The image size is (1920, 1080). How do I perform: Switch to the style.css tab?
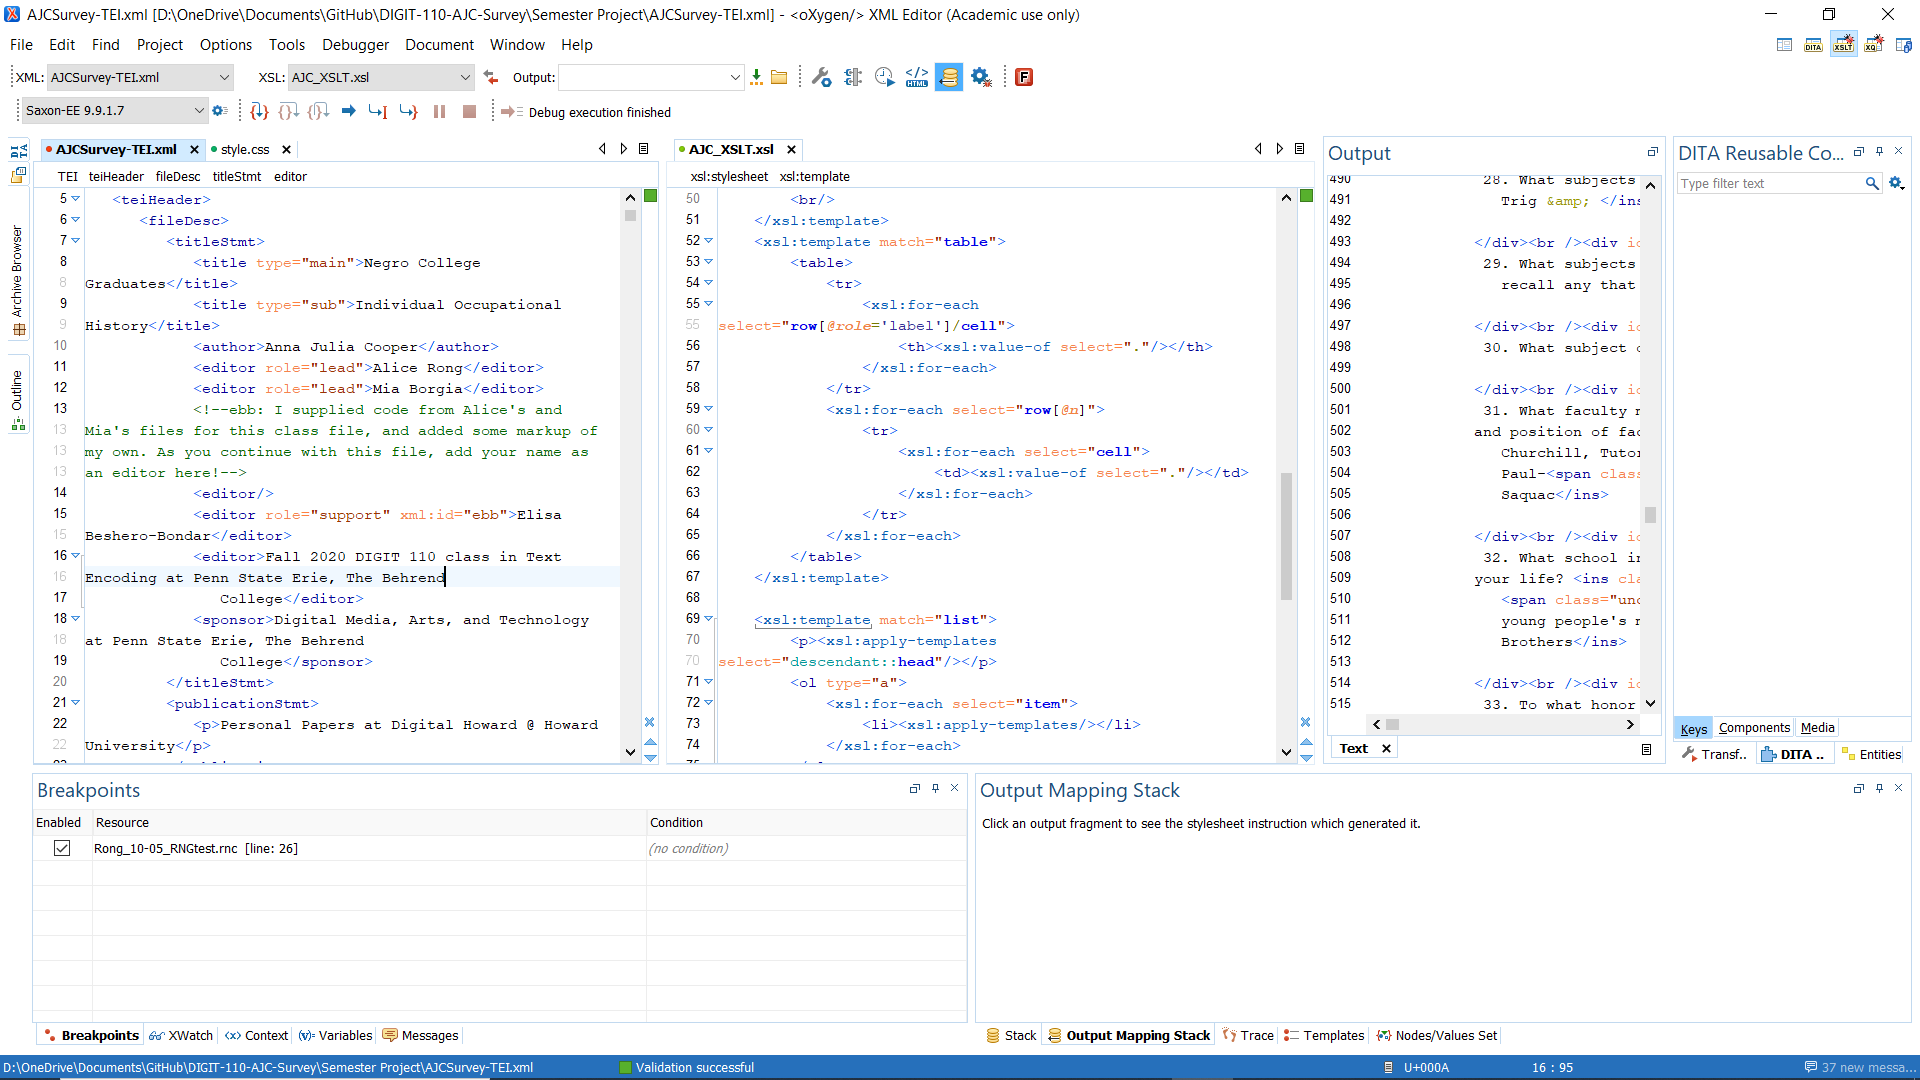[x=245, y=149]
